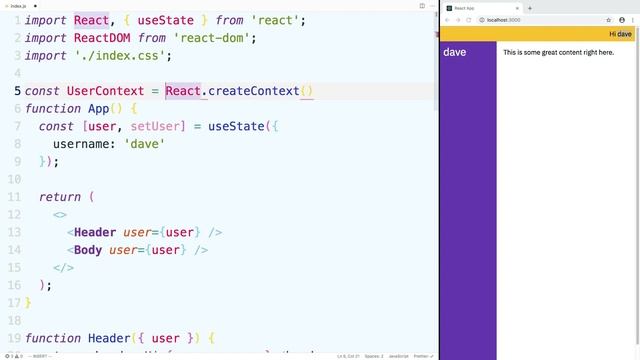Image resolution: width=640 pixels, height=360 pixels.
Task: Open the browser profile avatar
Action: [622, 20]
